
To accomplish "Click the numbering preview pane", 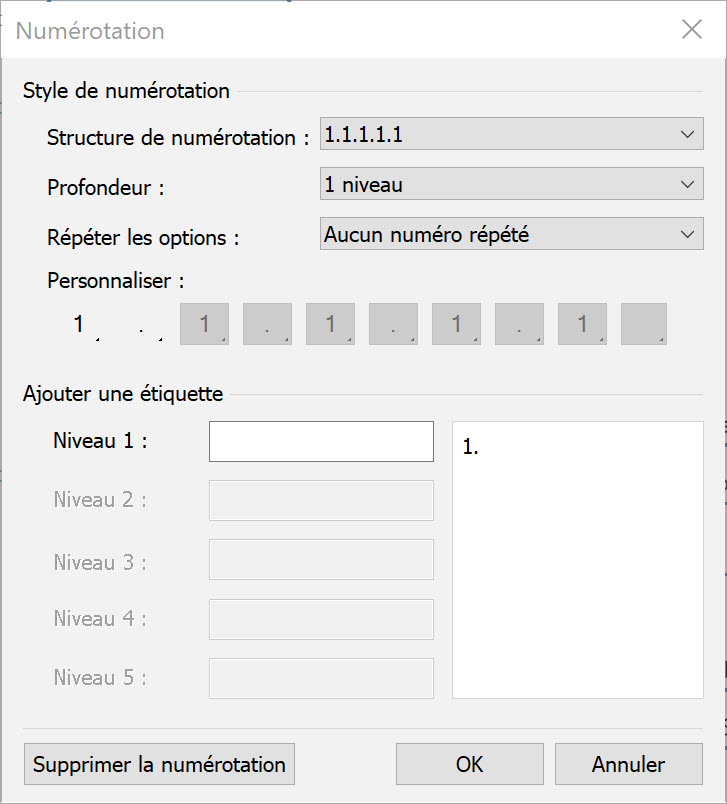I will 577,560.
